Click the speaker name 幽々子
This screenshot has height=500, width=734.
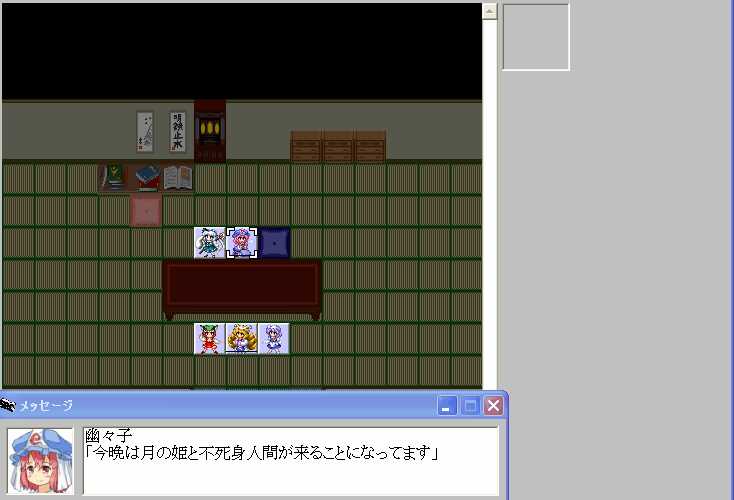click(109, 436)
